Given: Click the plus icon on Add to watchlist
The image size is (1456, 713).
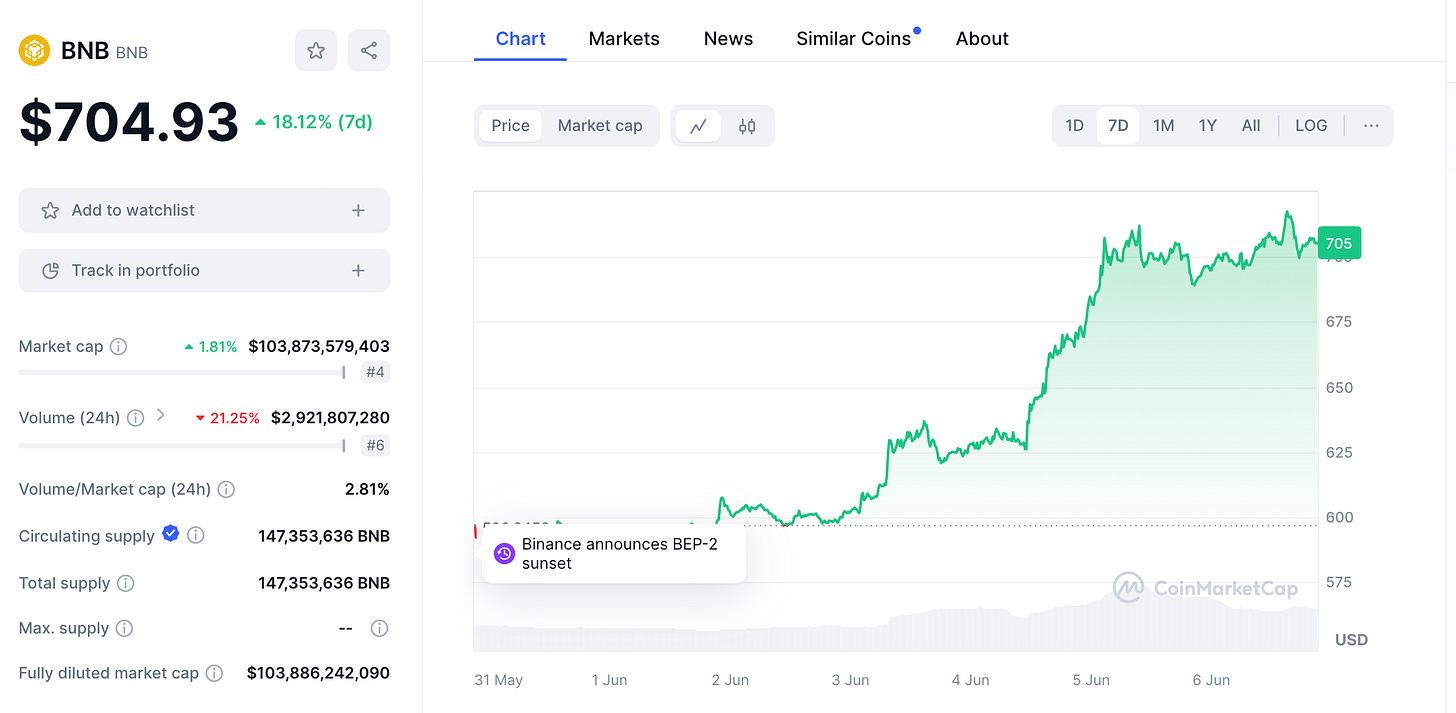Looking at the screenshot, I should 358,211.
